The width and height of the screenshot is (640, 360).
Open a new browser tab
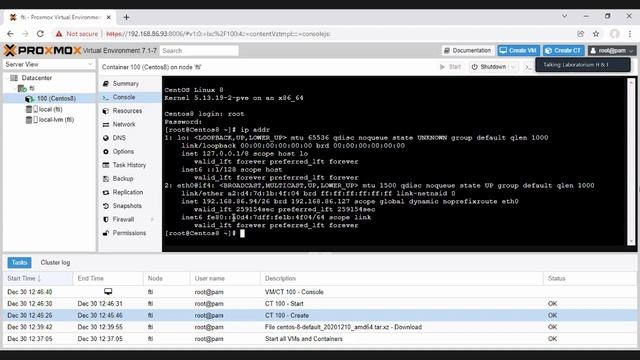click(x=127, y=17)
